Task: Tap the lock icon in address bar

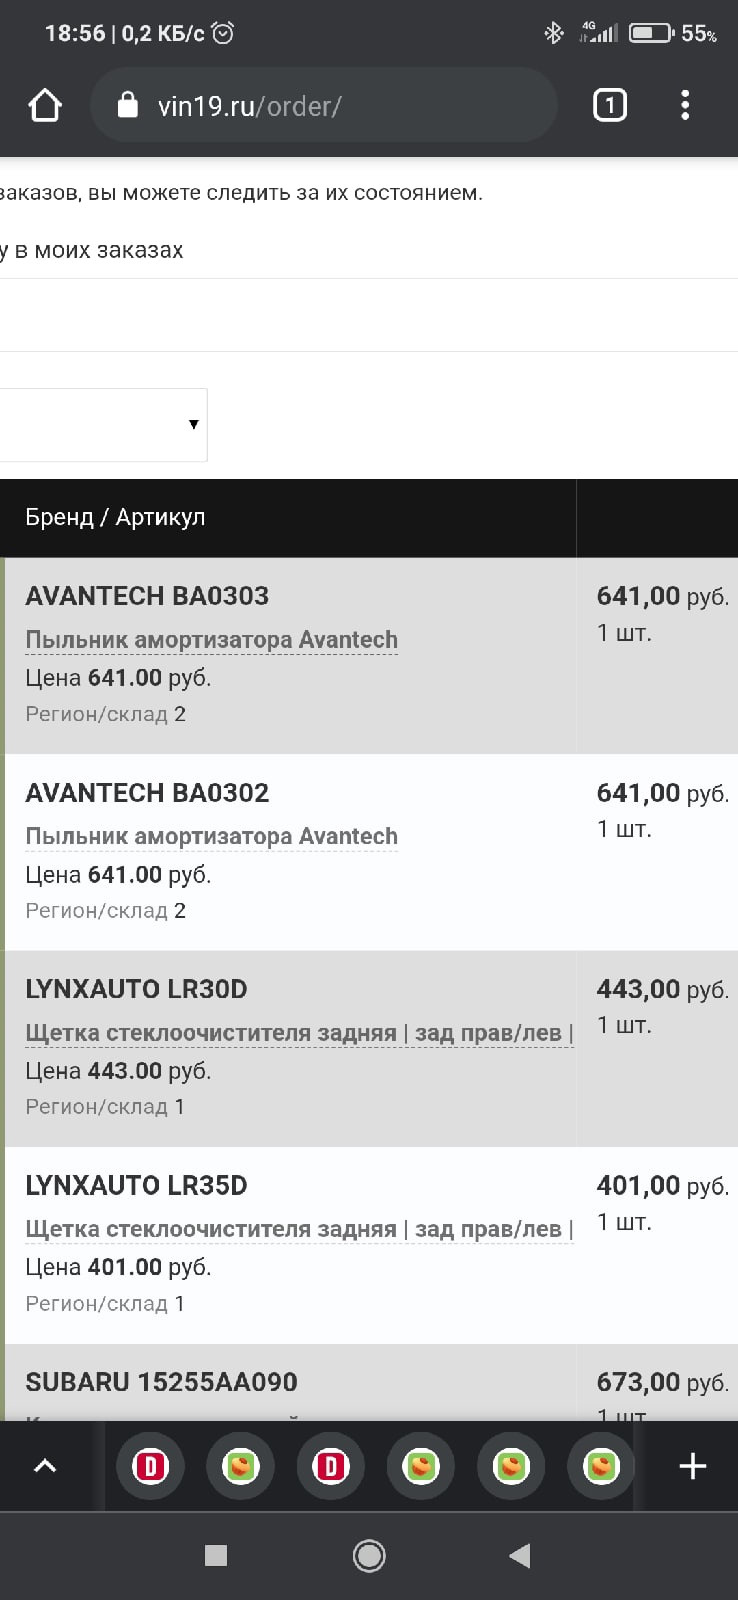Action: click(128, 105)
